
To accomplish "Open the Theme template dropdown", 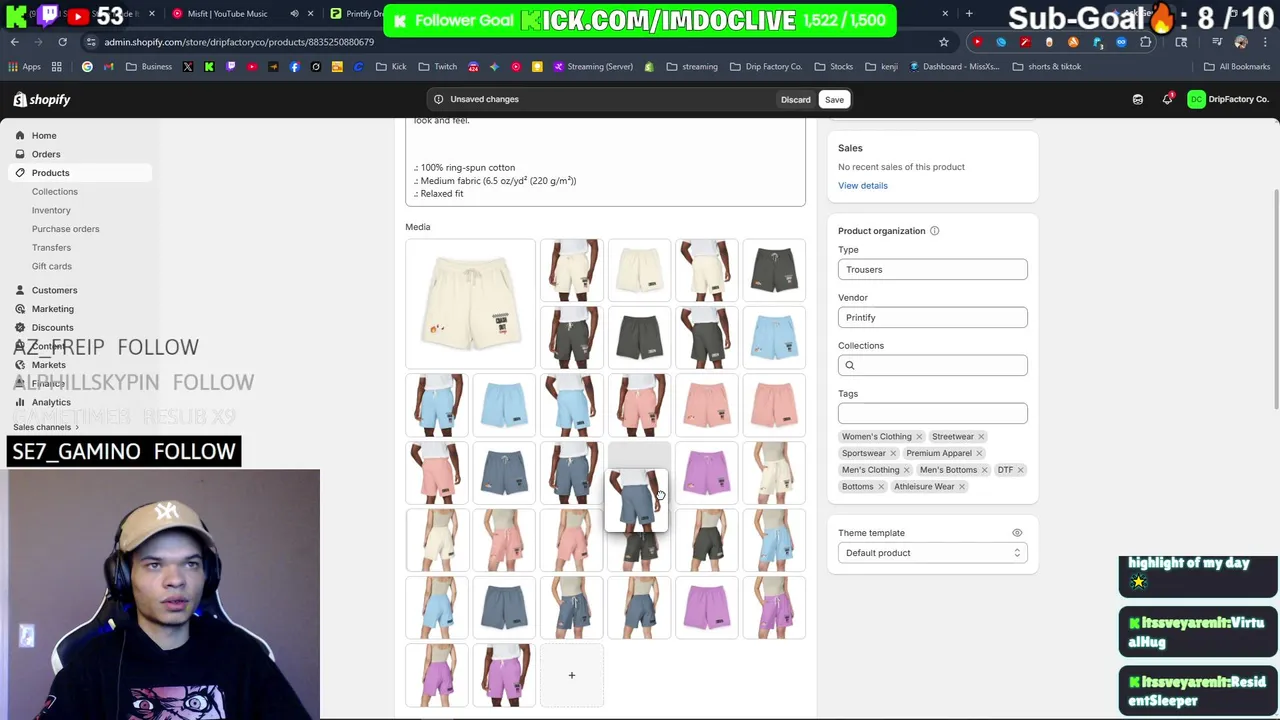I will [932, 553].
